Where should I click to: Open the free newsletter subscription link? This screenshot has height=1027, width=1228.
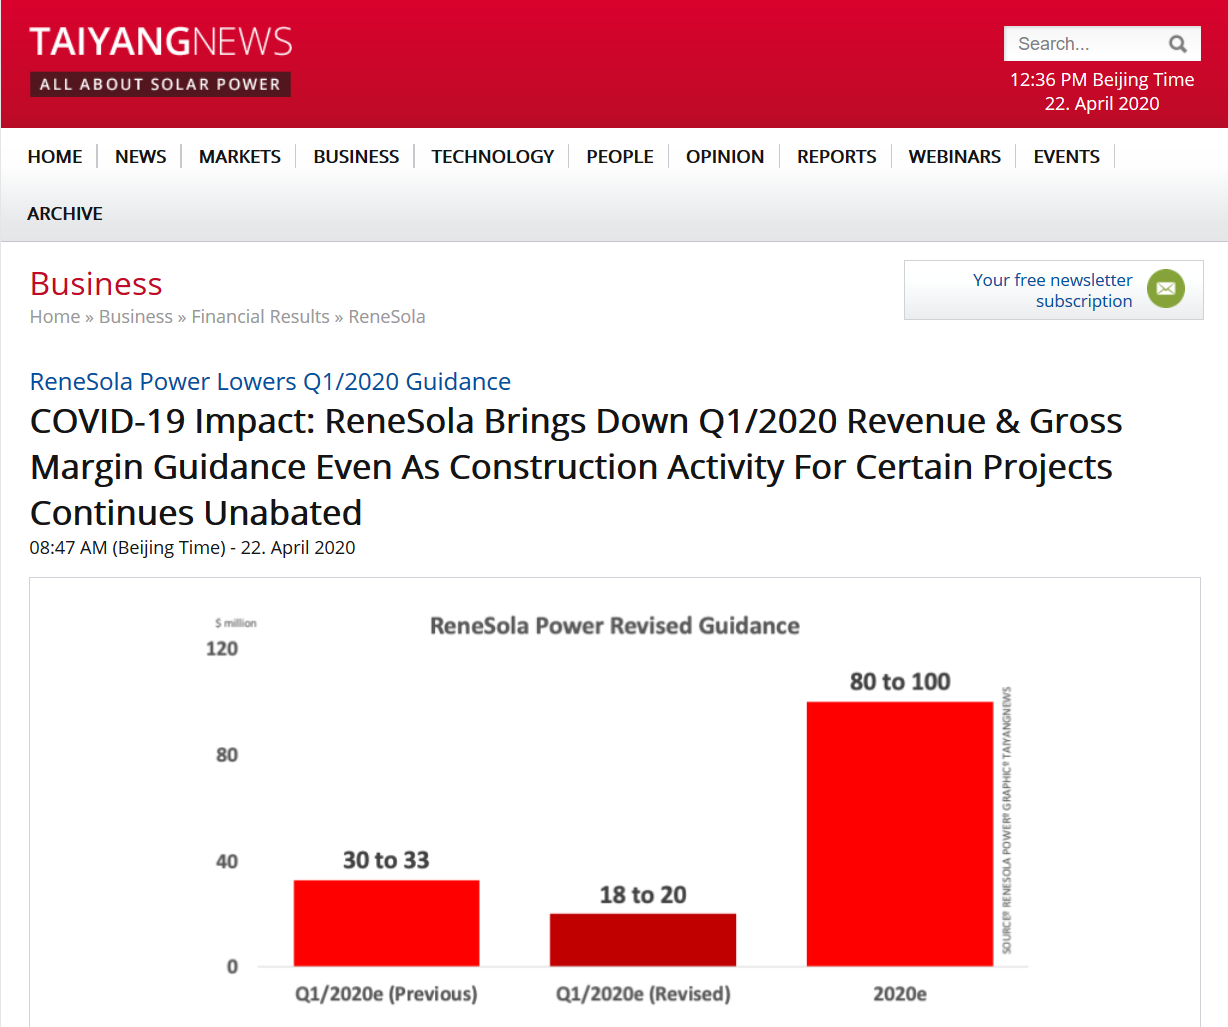pyautogui.click(x=1053, y=290)
